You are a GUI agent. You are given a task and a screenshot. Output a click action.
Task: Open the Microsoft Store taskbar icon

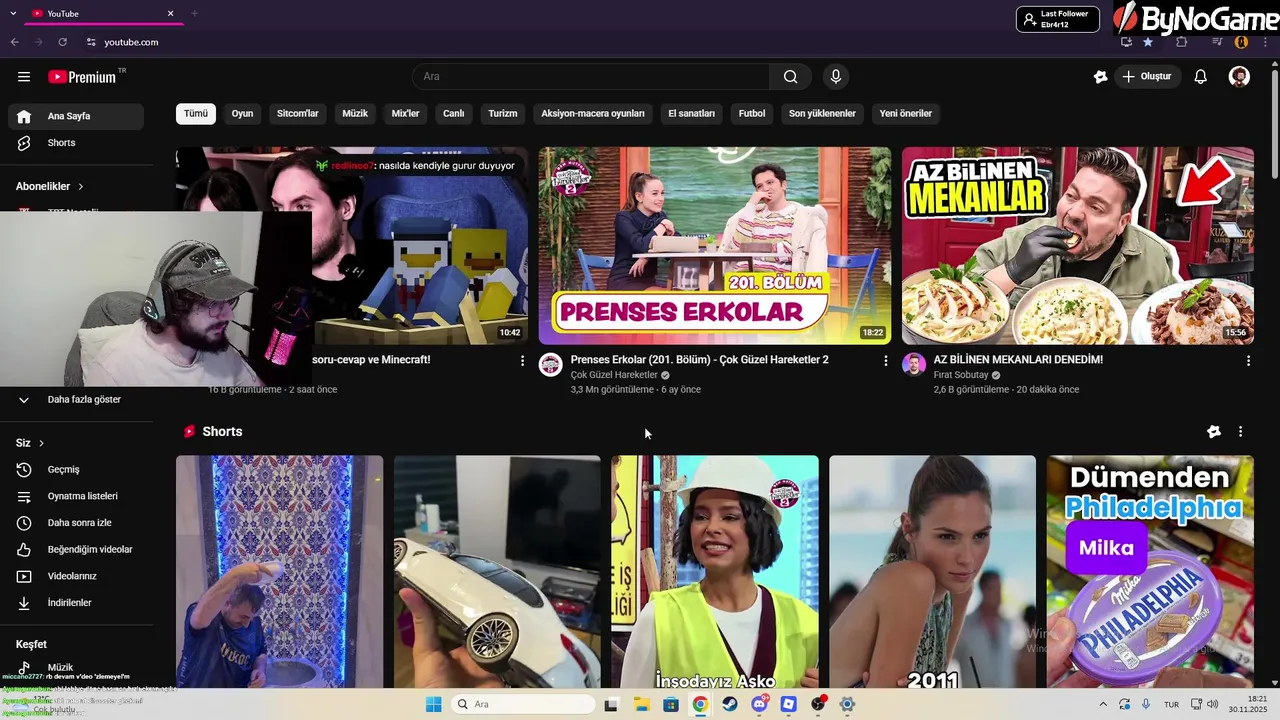[671, 704]
